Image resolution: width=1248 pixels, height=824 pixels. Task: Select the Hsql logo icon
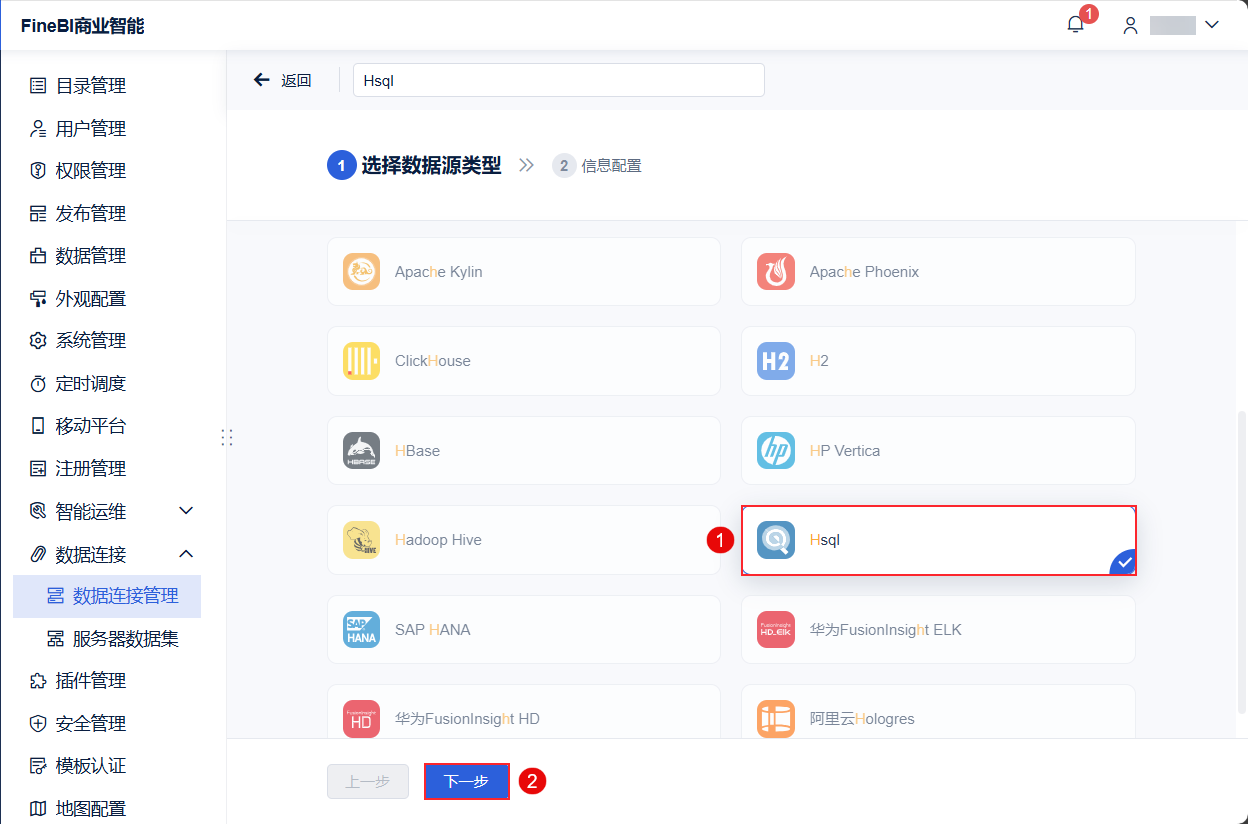[x=776, y=540]
